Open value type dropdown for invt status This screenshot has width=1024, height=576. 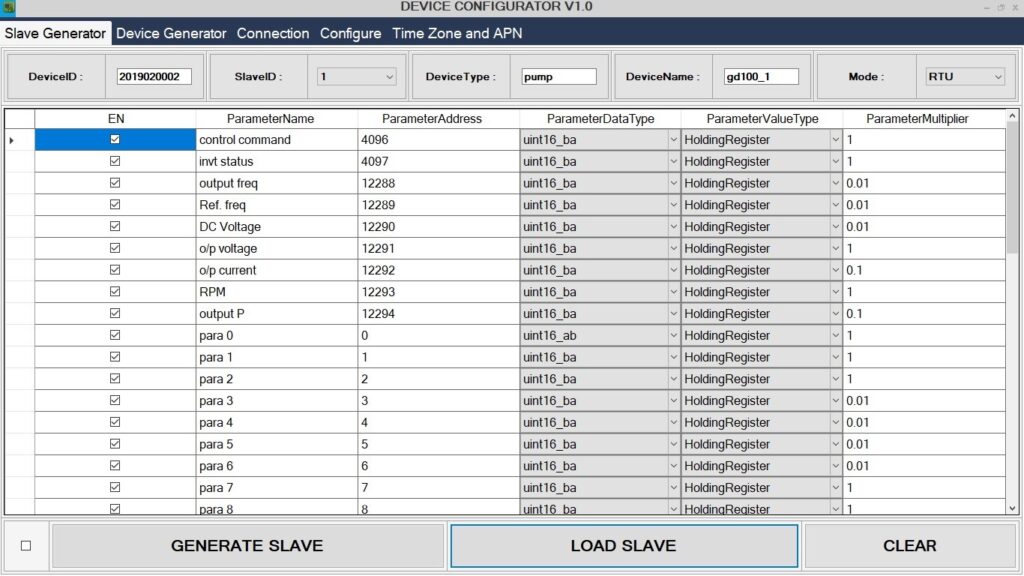[835, 161]
